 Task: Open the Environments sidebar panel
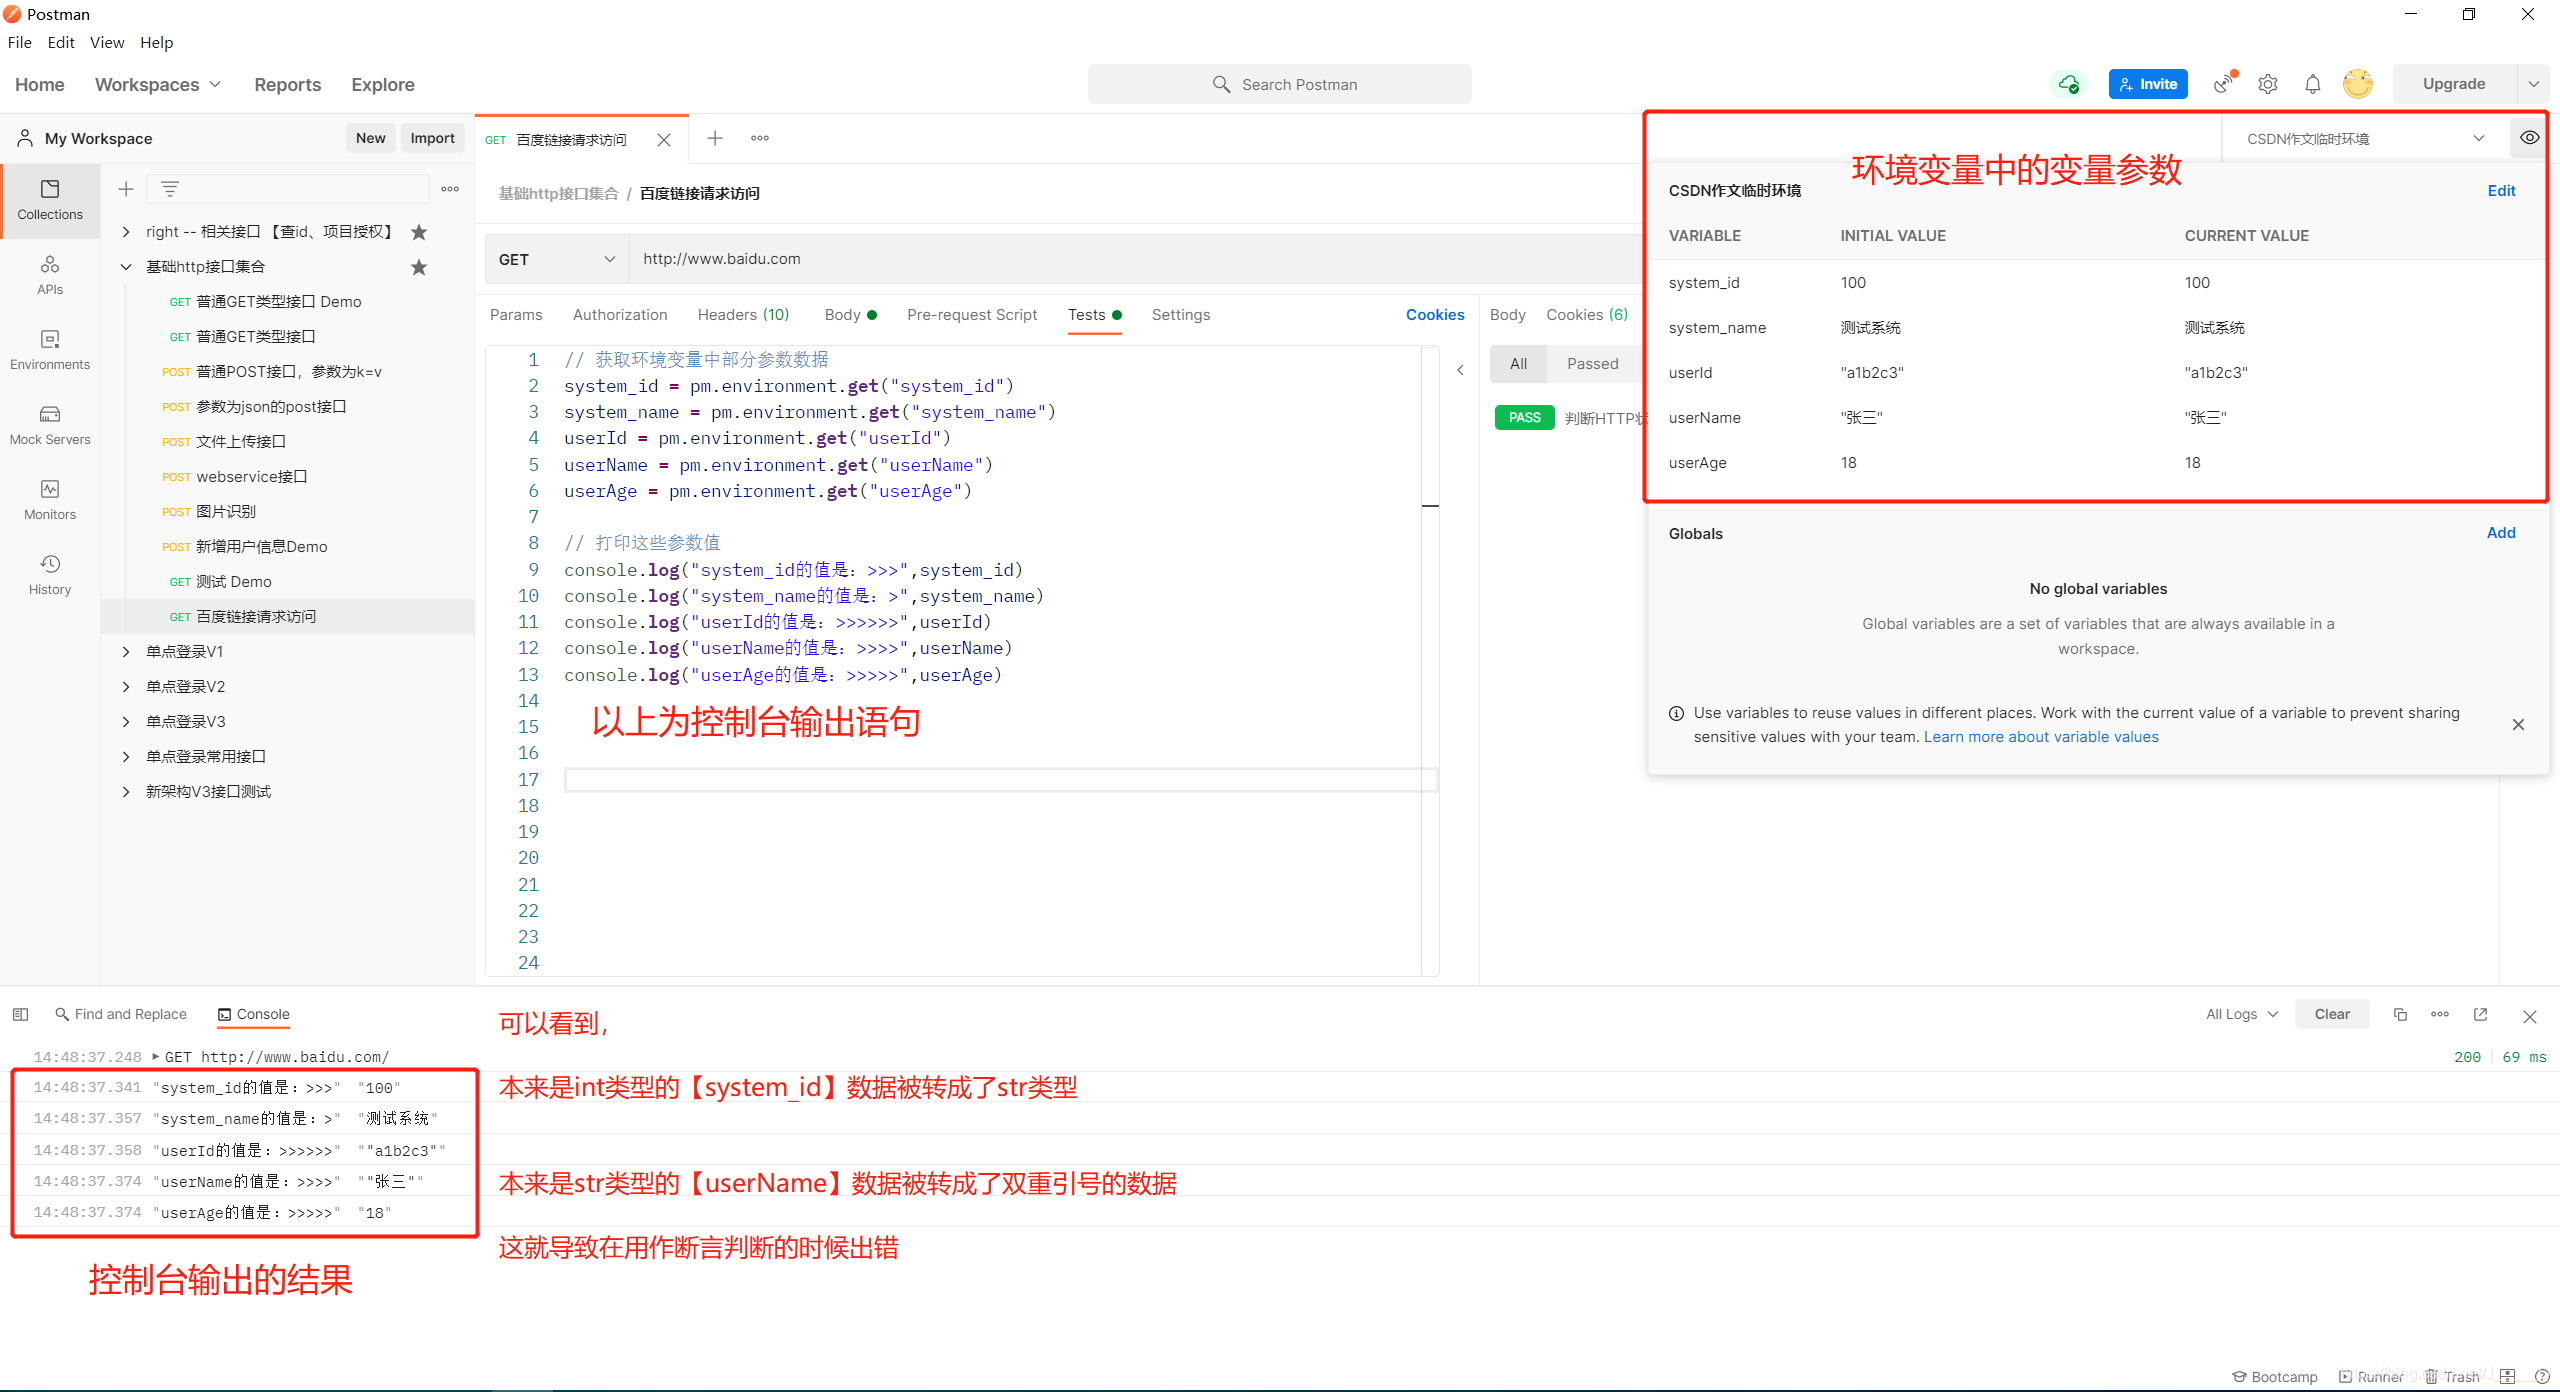tap(50, 350)
